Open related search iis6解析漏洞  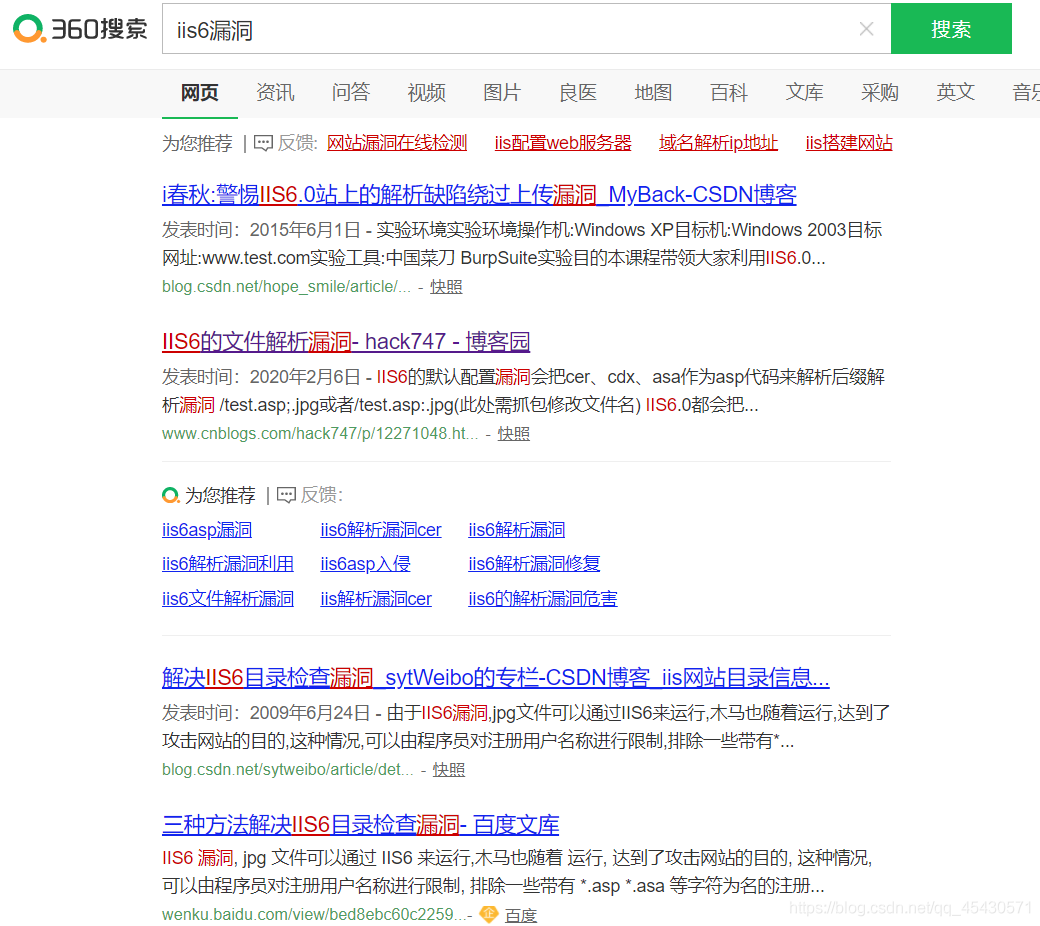point(517,529)
